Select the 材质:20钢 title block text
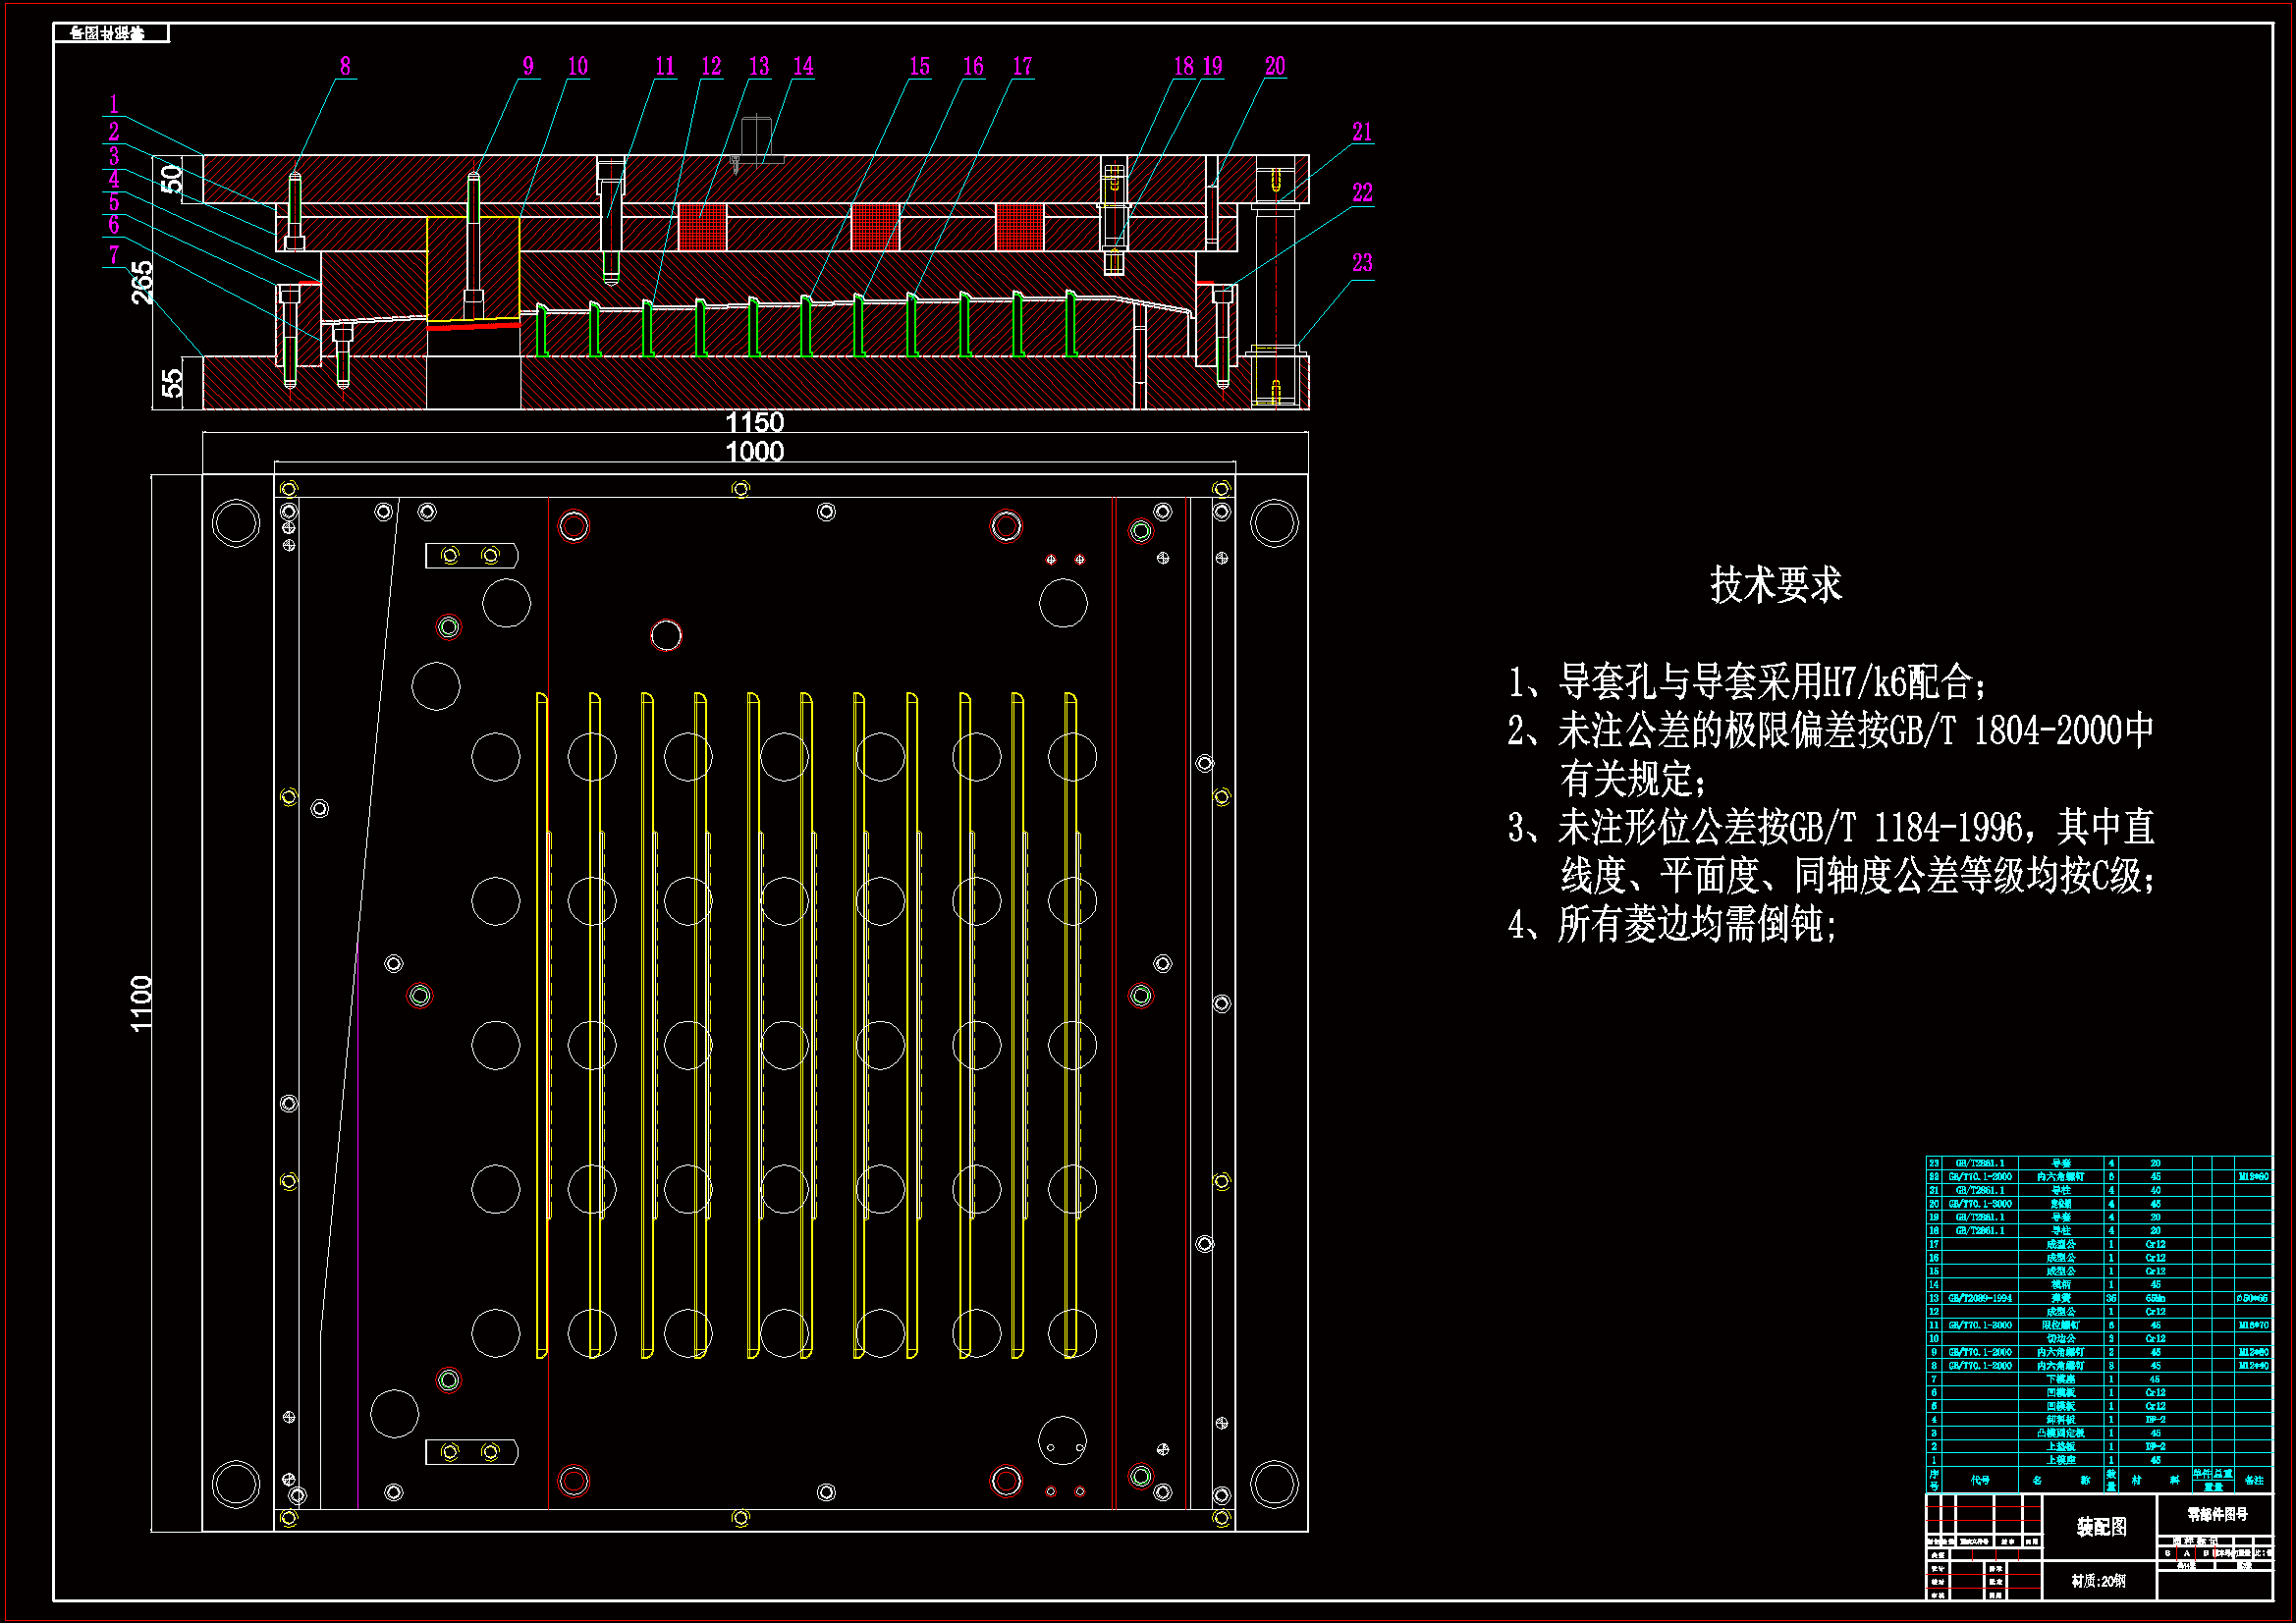 pyautogui.click(x=2098, y=1581)
